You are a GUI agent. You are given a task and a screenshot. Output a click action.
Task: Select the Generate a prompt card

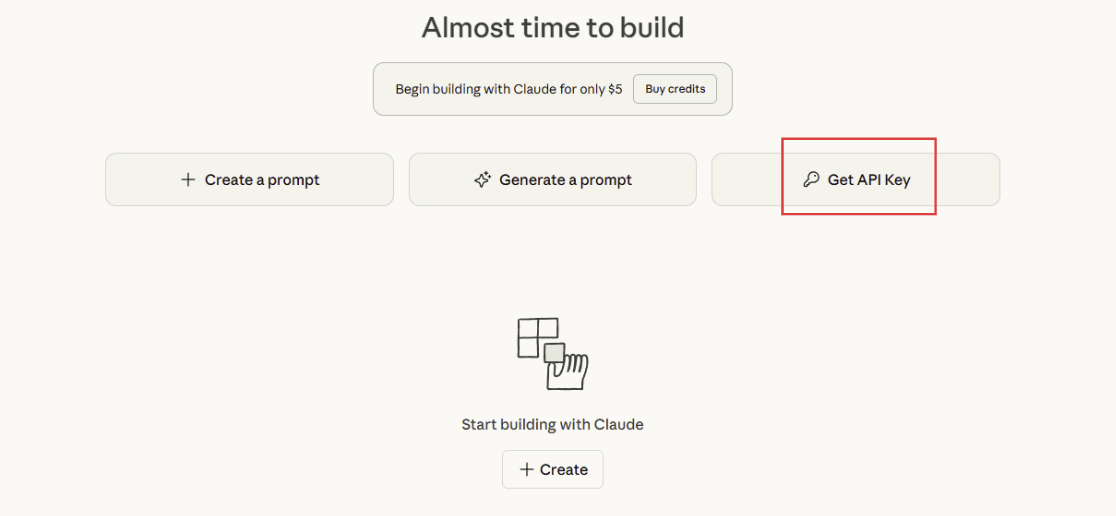(x=552, y=180)
